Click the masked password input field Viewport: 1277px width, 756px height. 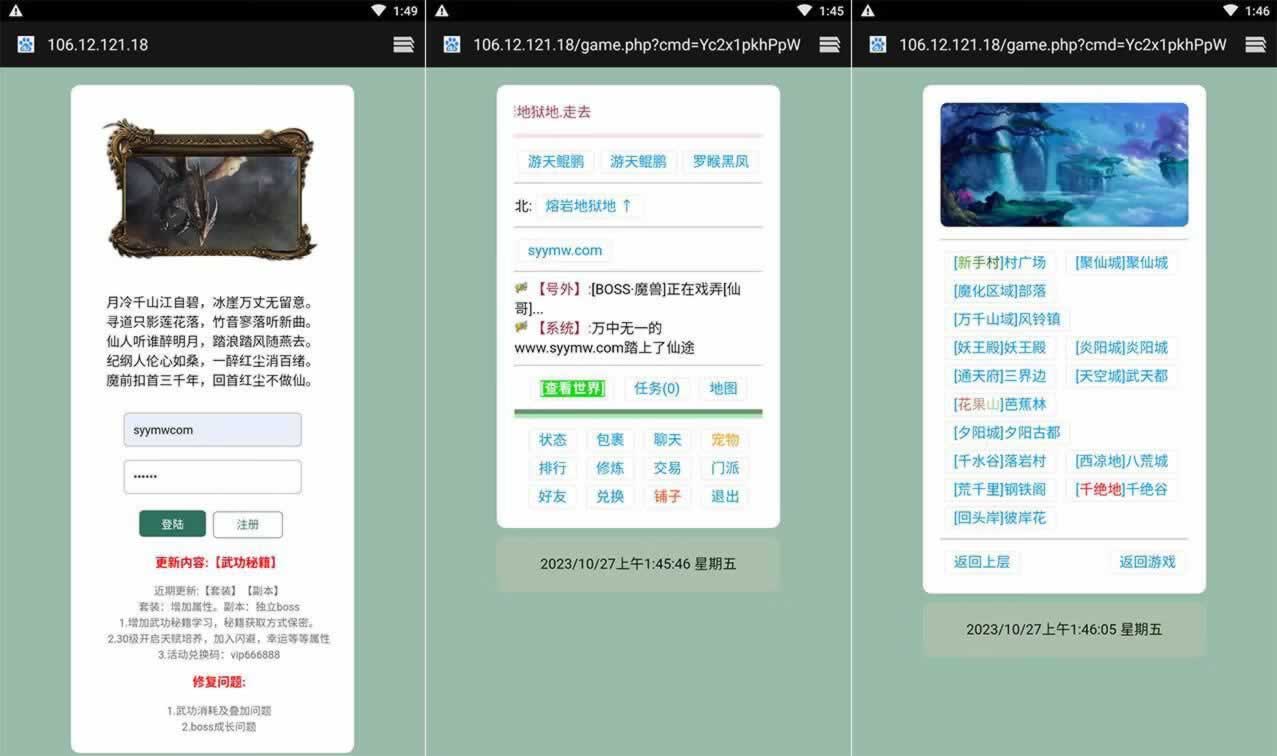pos(212,477)
